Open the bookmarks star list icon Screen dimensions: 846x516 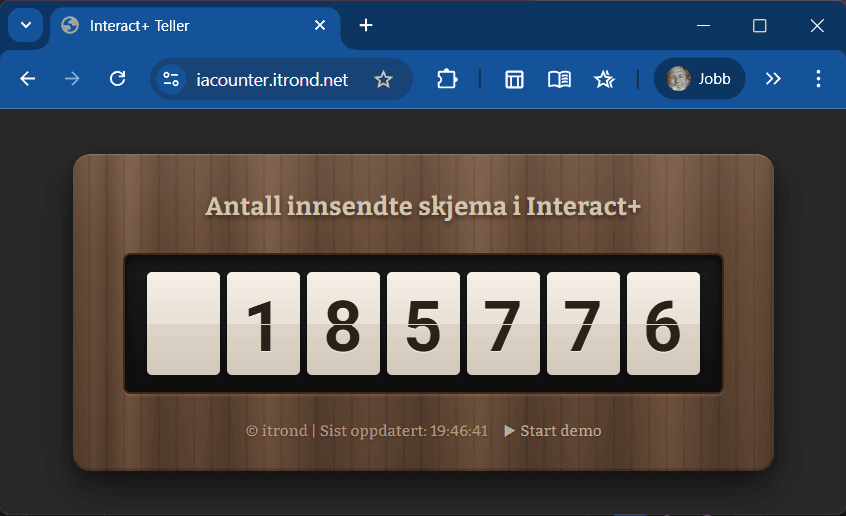[x=604, y=79]
